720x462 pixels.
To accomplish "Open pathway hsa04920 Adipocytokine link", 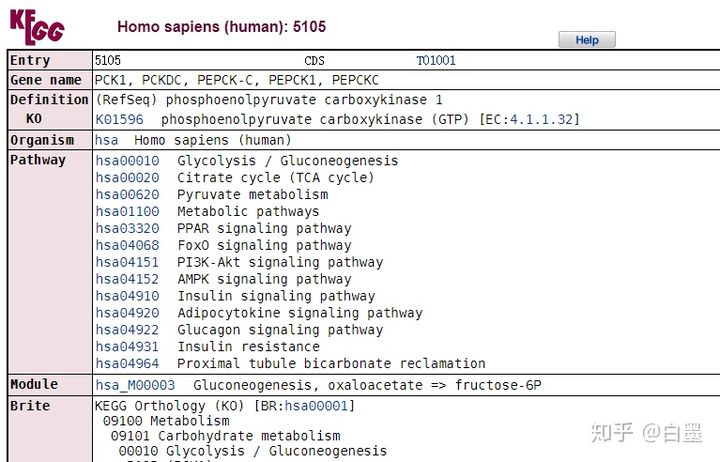I will 127,313.
